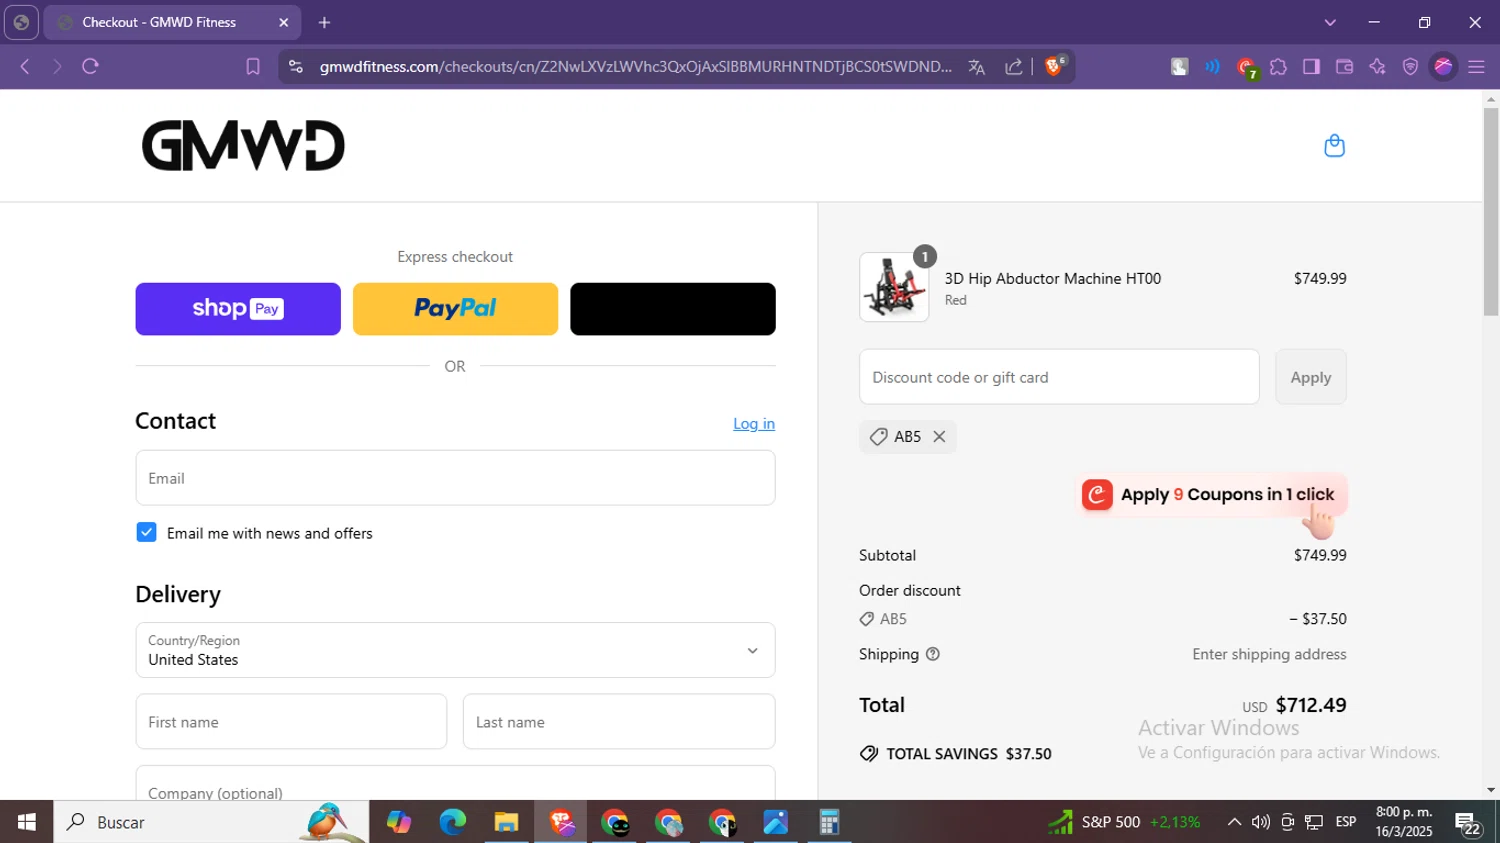Remove the AB5 discount code tag
This screenshot has height=843, width=1500.
[939, 436]
